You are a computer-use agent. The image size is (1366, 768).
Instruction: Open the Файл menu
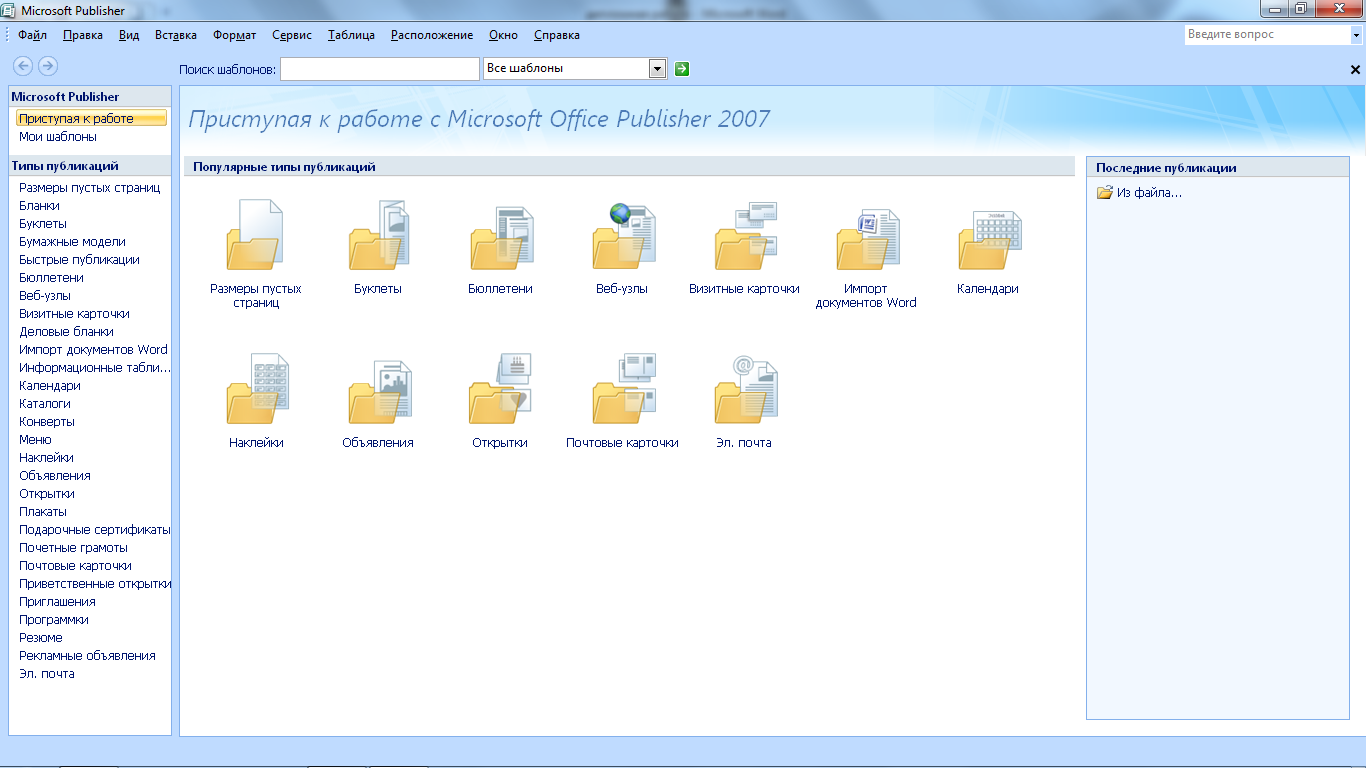[x=32, y=35]
